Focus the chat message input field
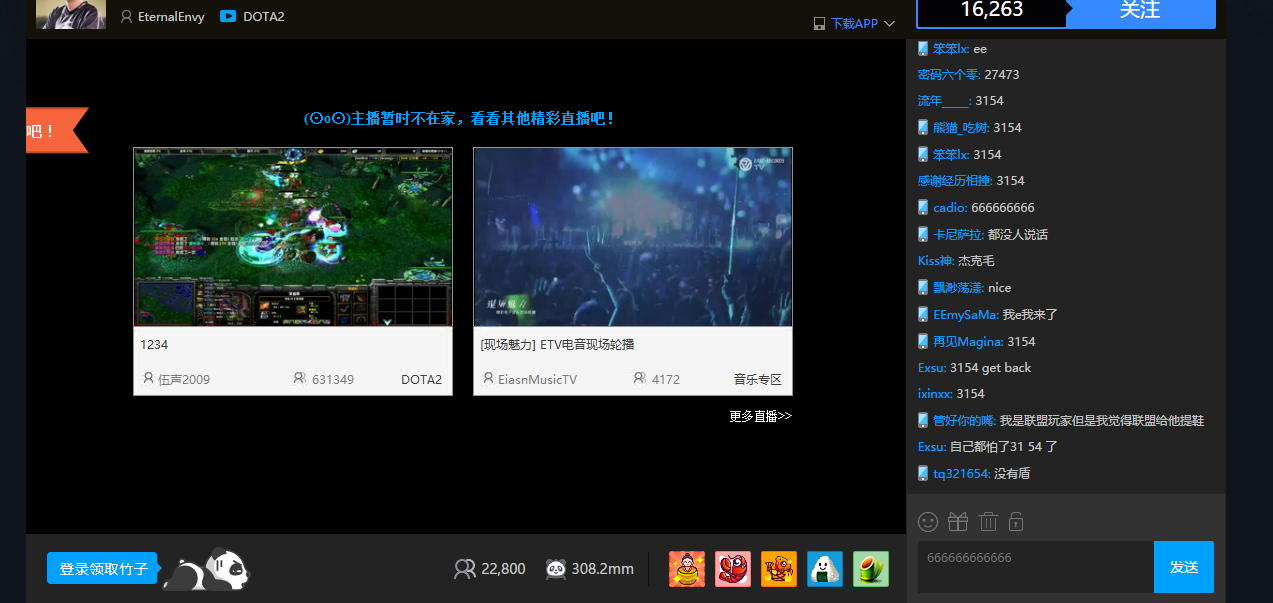Viewport: 1273px width, 603px height. [1036, 567]
